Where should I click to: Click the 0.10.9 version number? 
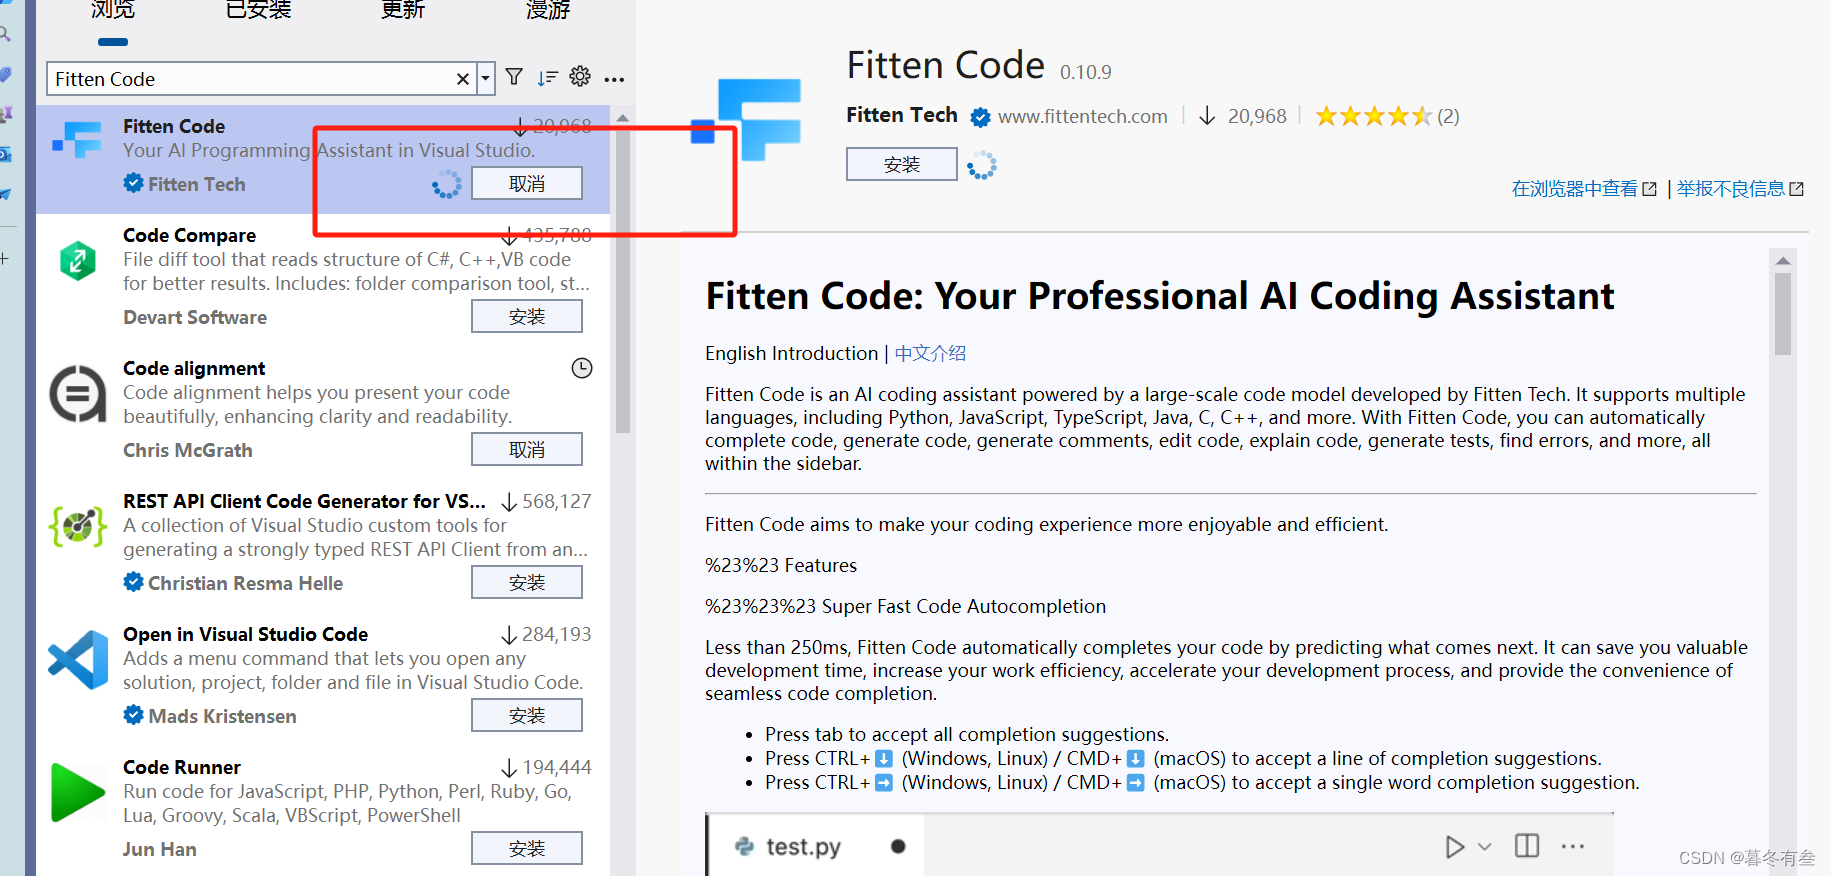pos(1086,72)
